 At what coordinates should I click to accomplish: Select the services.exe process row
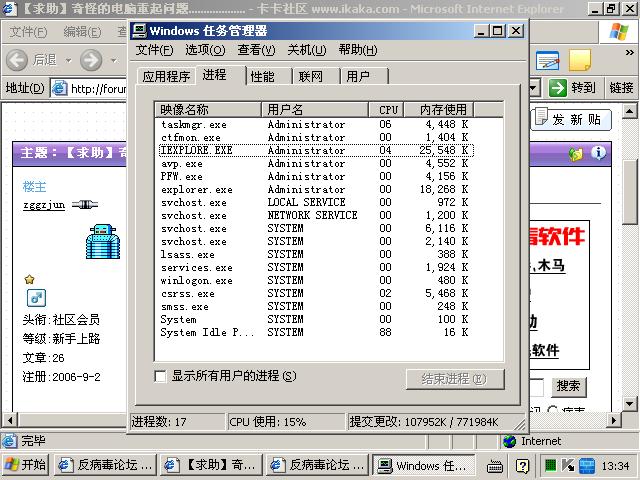pos(316,267)
